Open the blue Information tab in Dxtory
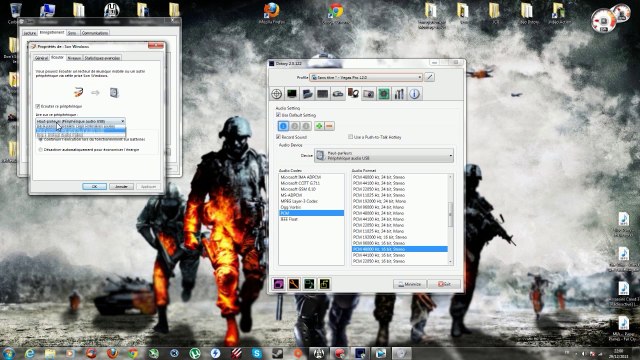640x360 pixels. (414, 94)
